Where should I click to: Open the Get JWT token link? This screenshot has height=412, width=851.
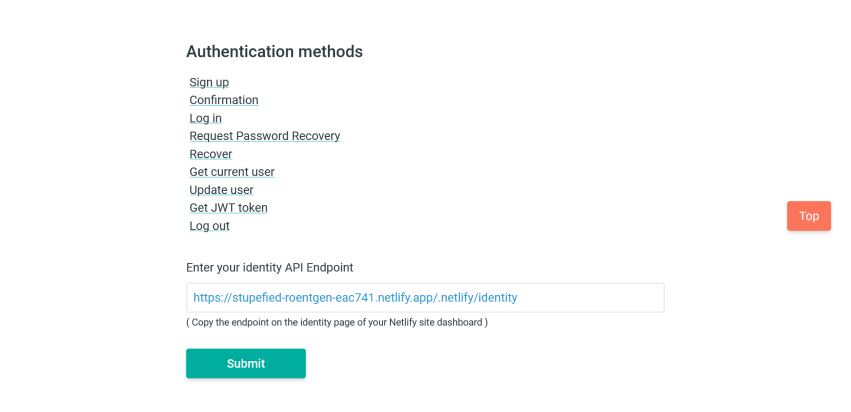pyautogui.click(x=228, y=207)
